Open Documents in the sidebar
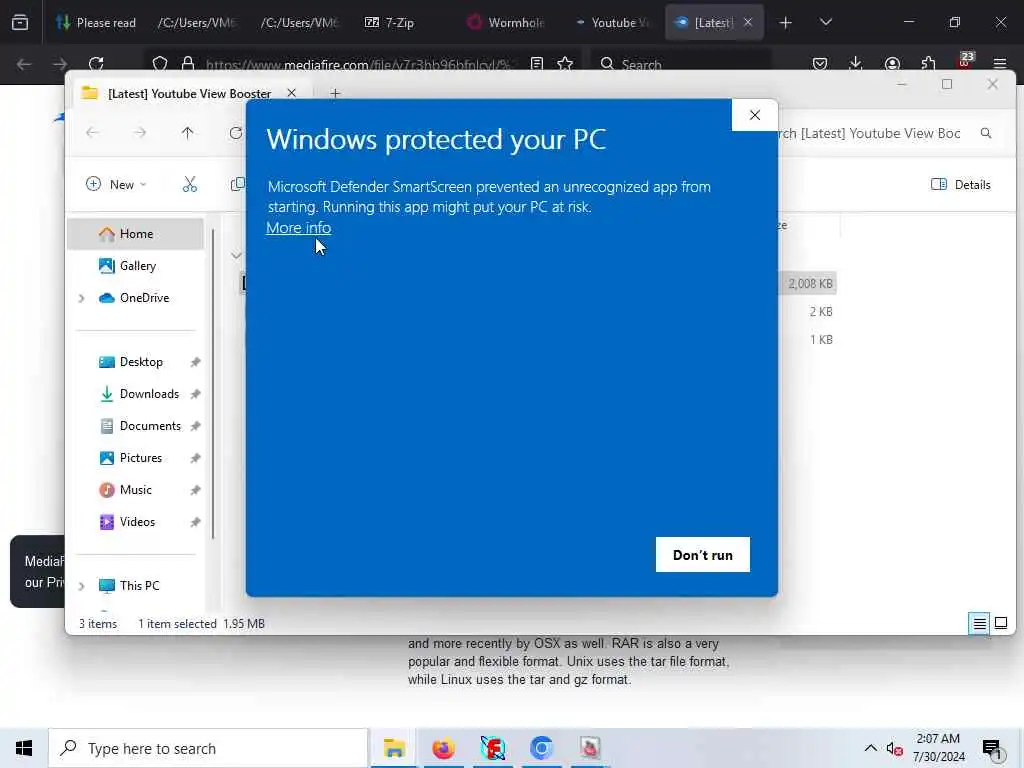The width and height of the screenshot is (1024, 768). [150, 426]
